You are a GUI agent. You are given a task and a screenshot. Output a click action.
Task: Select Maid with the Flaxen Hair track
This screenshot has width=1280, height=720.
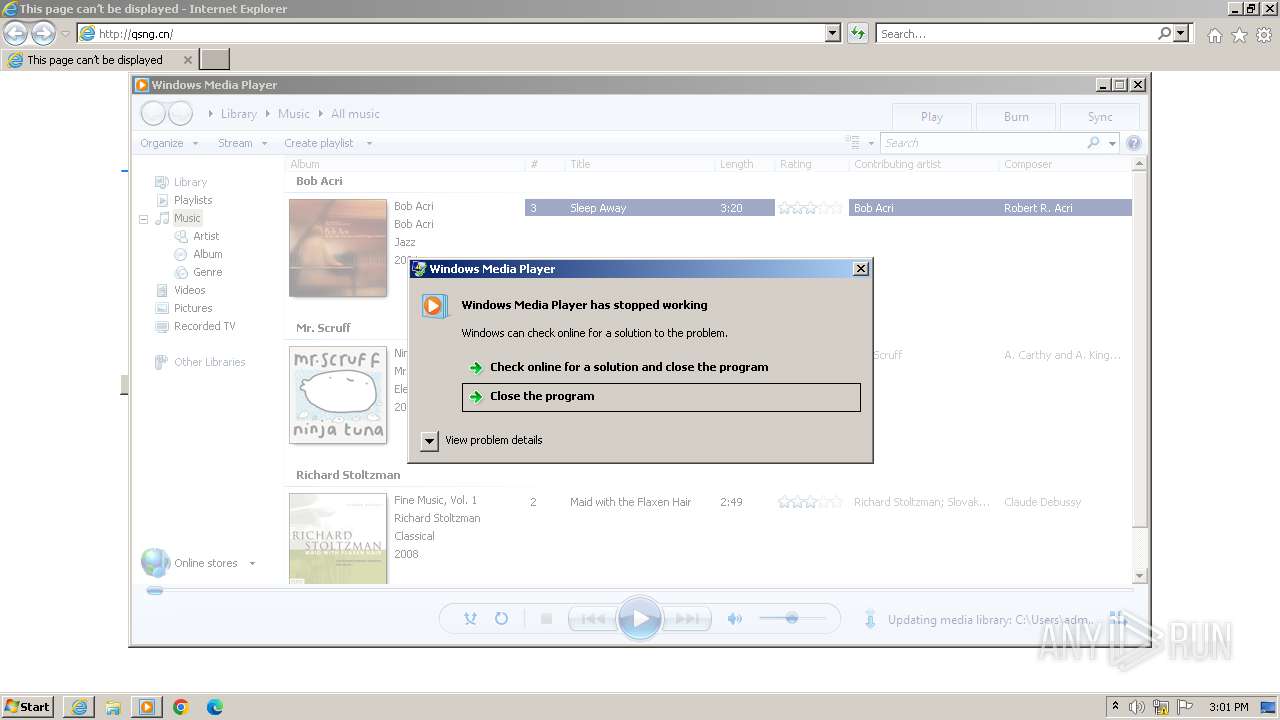828,502
